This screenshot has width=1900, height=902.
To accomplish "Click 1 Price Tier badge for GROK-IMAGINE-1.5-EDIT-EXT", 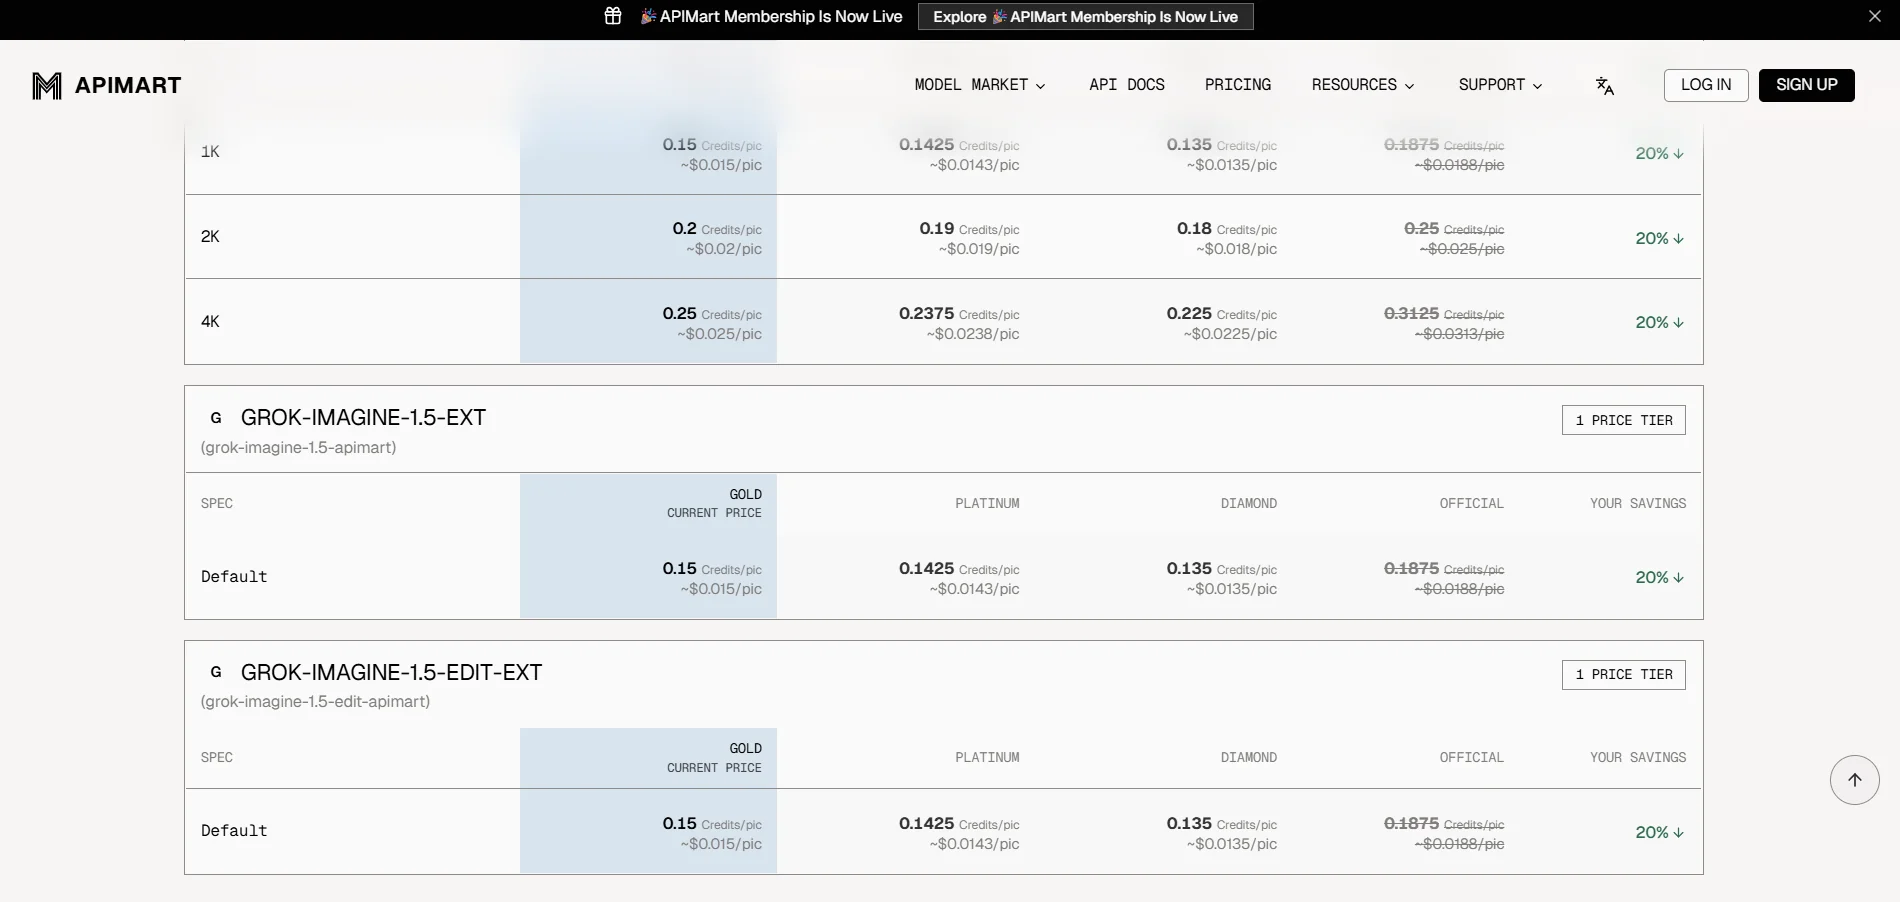I will coord(1624,675).
